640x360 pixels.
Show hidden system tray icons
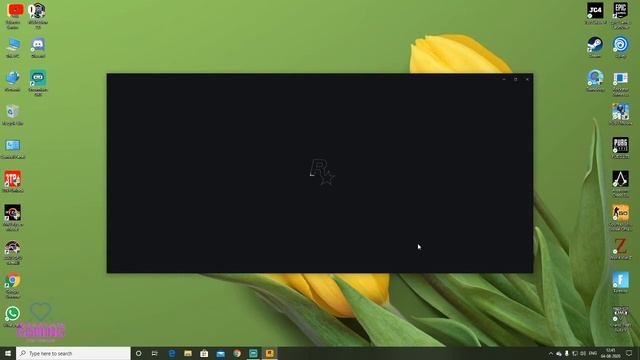pyautogui.click(x=551, y=353)
